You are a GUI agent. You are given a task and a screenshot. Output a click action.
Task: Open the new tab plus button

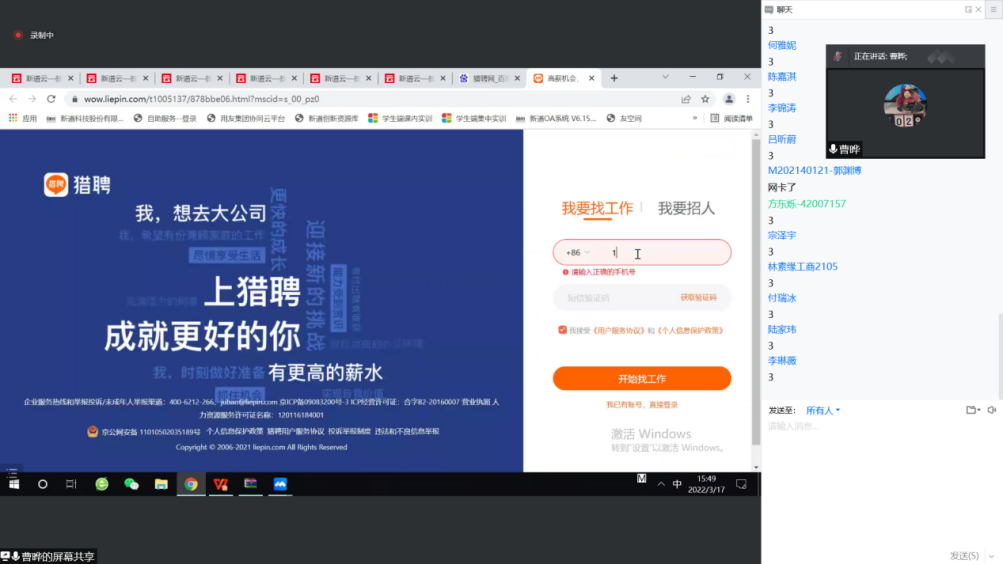(614, 78)
